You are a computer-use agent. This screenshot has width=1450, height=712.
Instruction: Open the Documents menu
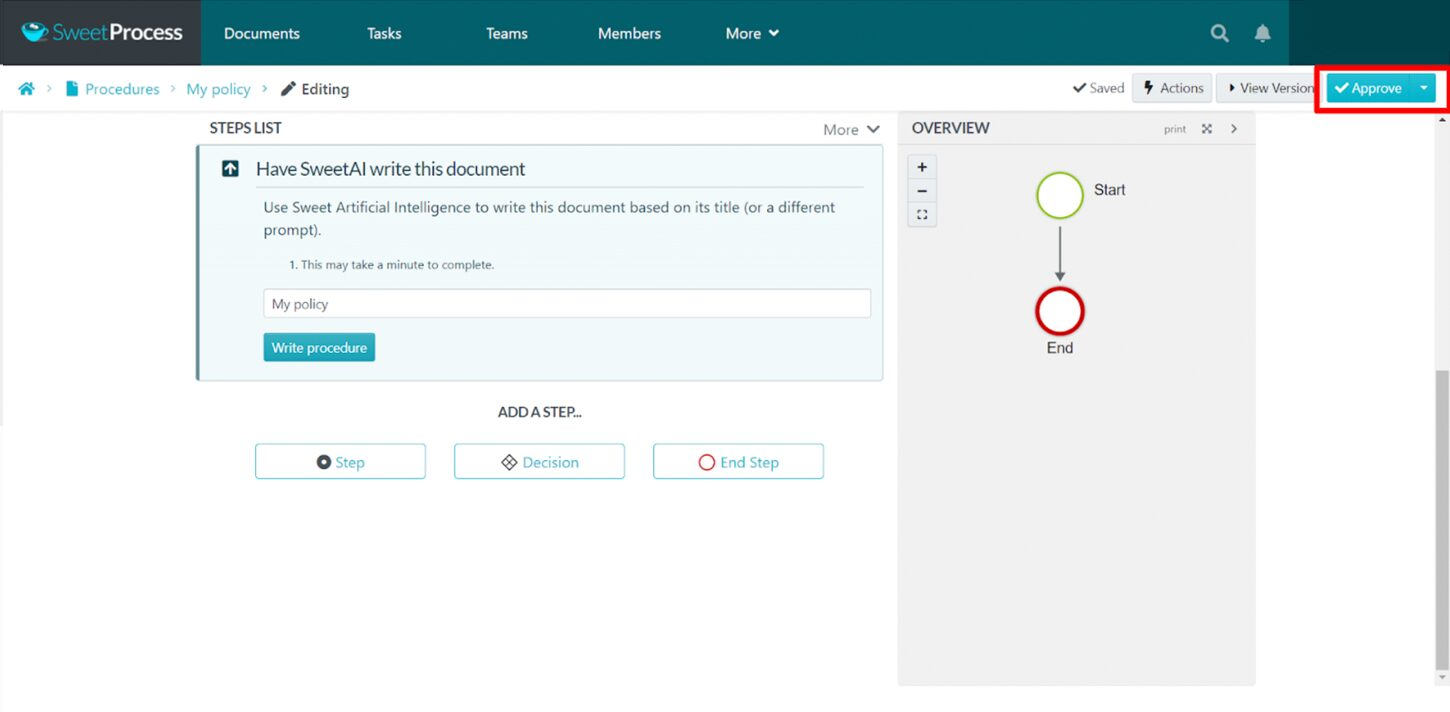click(262, 33)
